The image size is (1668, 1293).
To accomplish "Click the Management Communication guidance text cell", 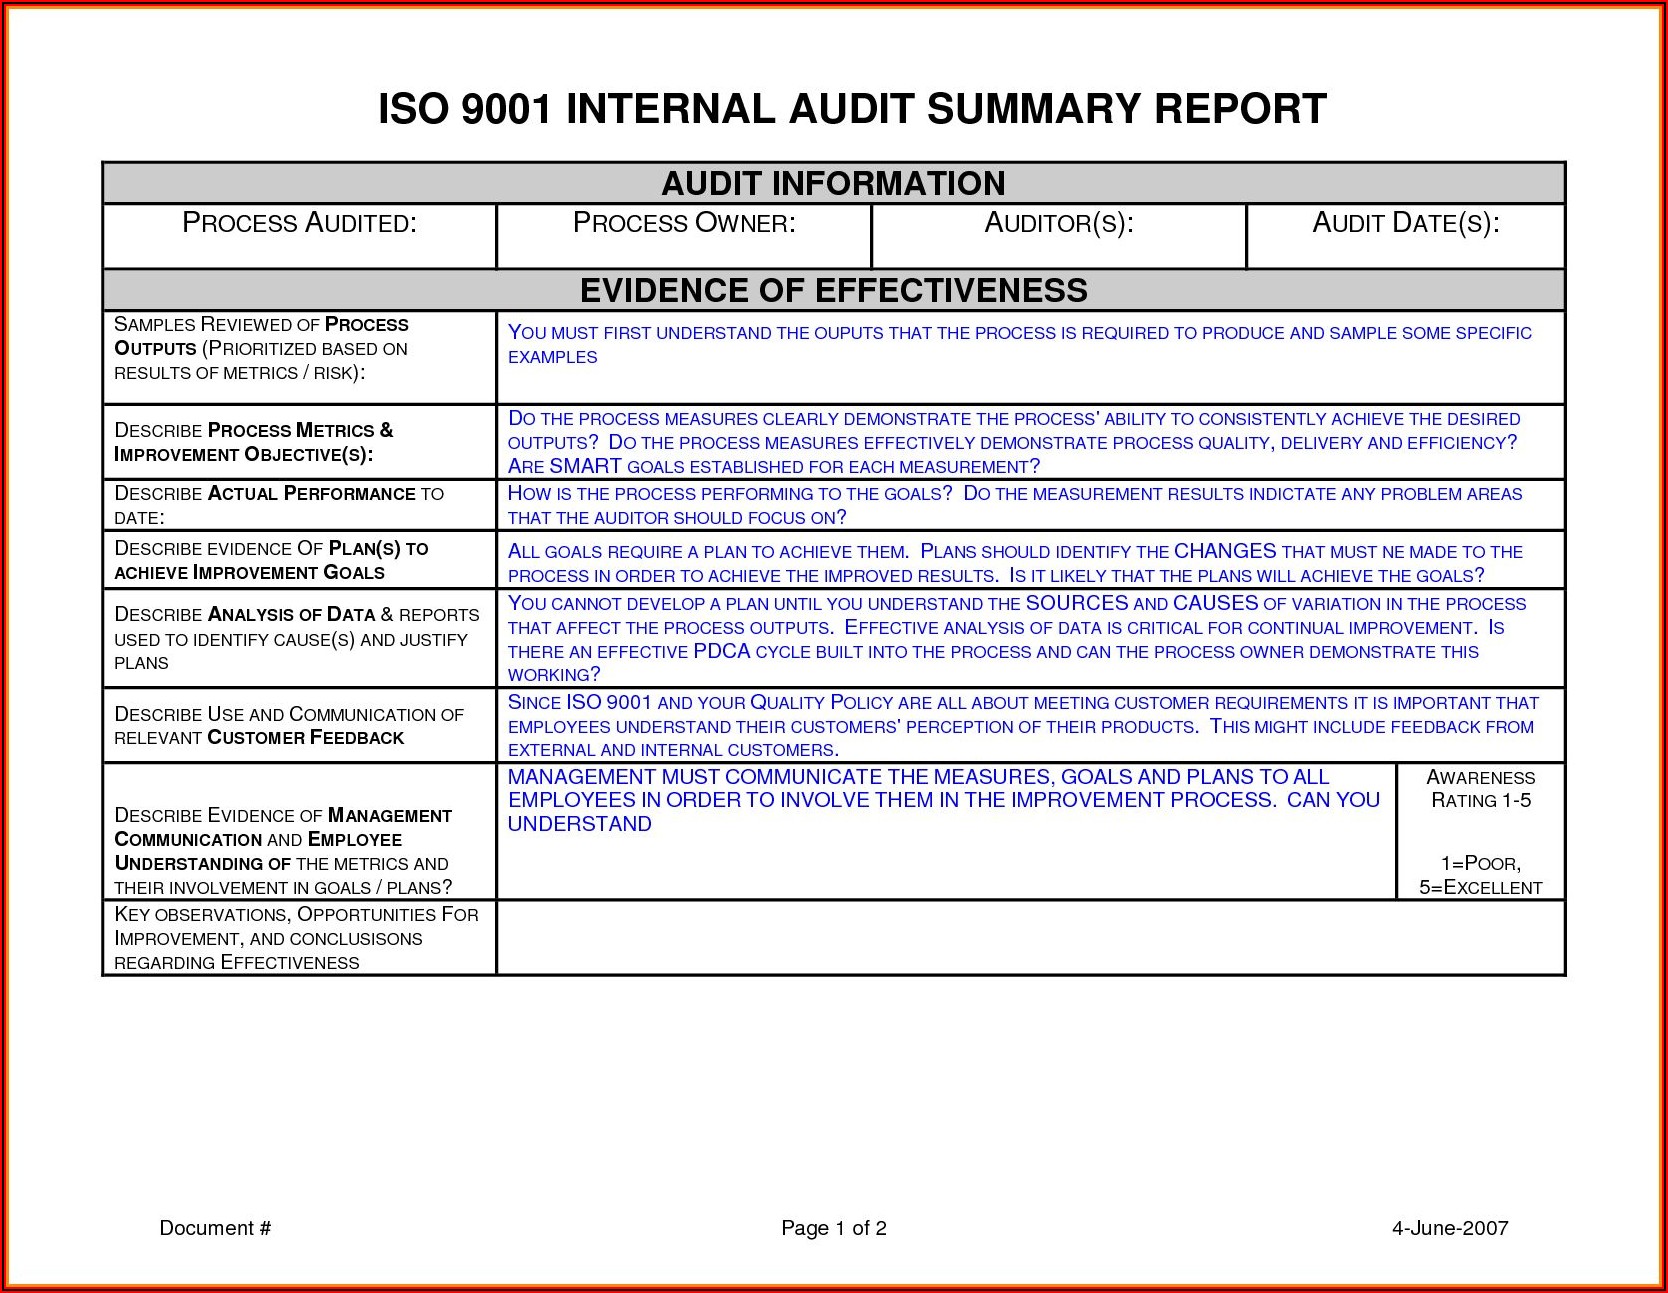I will tap(945, 830).
